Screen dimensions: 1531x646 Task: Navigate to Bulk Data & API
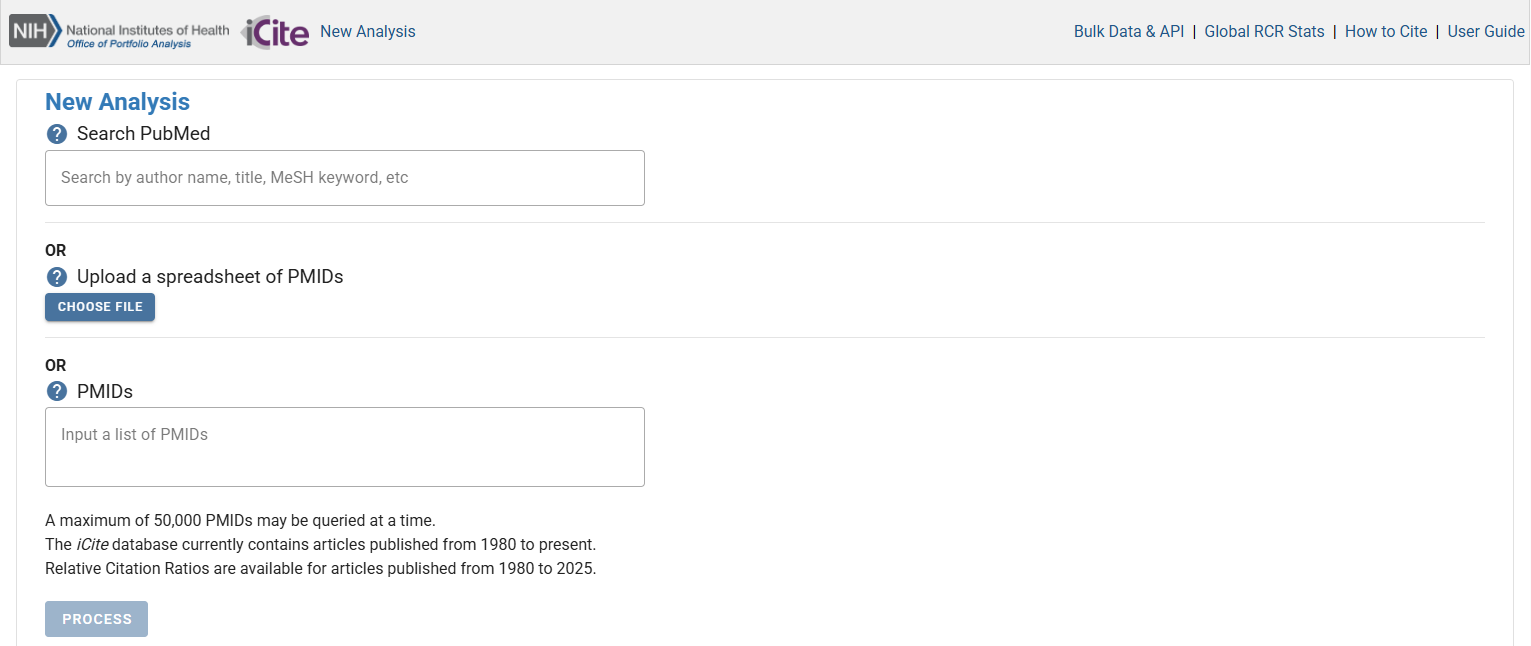pyautogui.click(x=1128, y=31)
